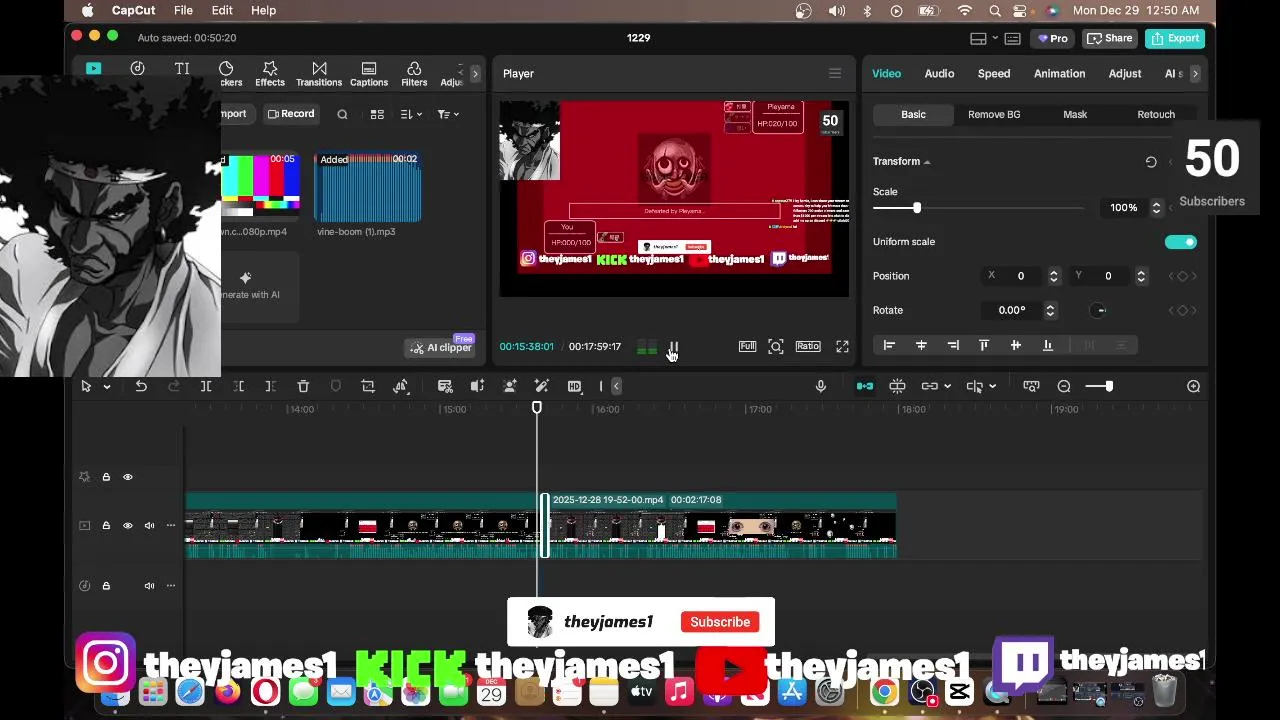Align clip to top edge

tap(984, 345)
